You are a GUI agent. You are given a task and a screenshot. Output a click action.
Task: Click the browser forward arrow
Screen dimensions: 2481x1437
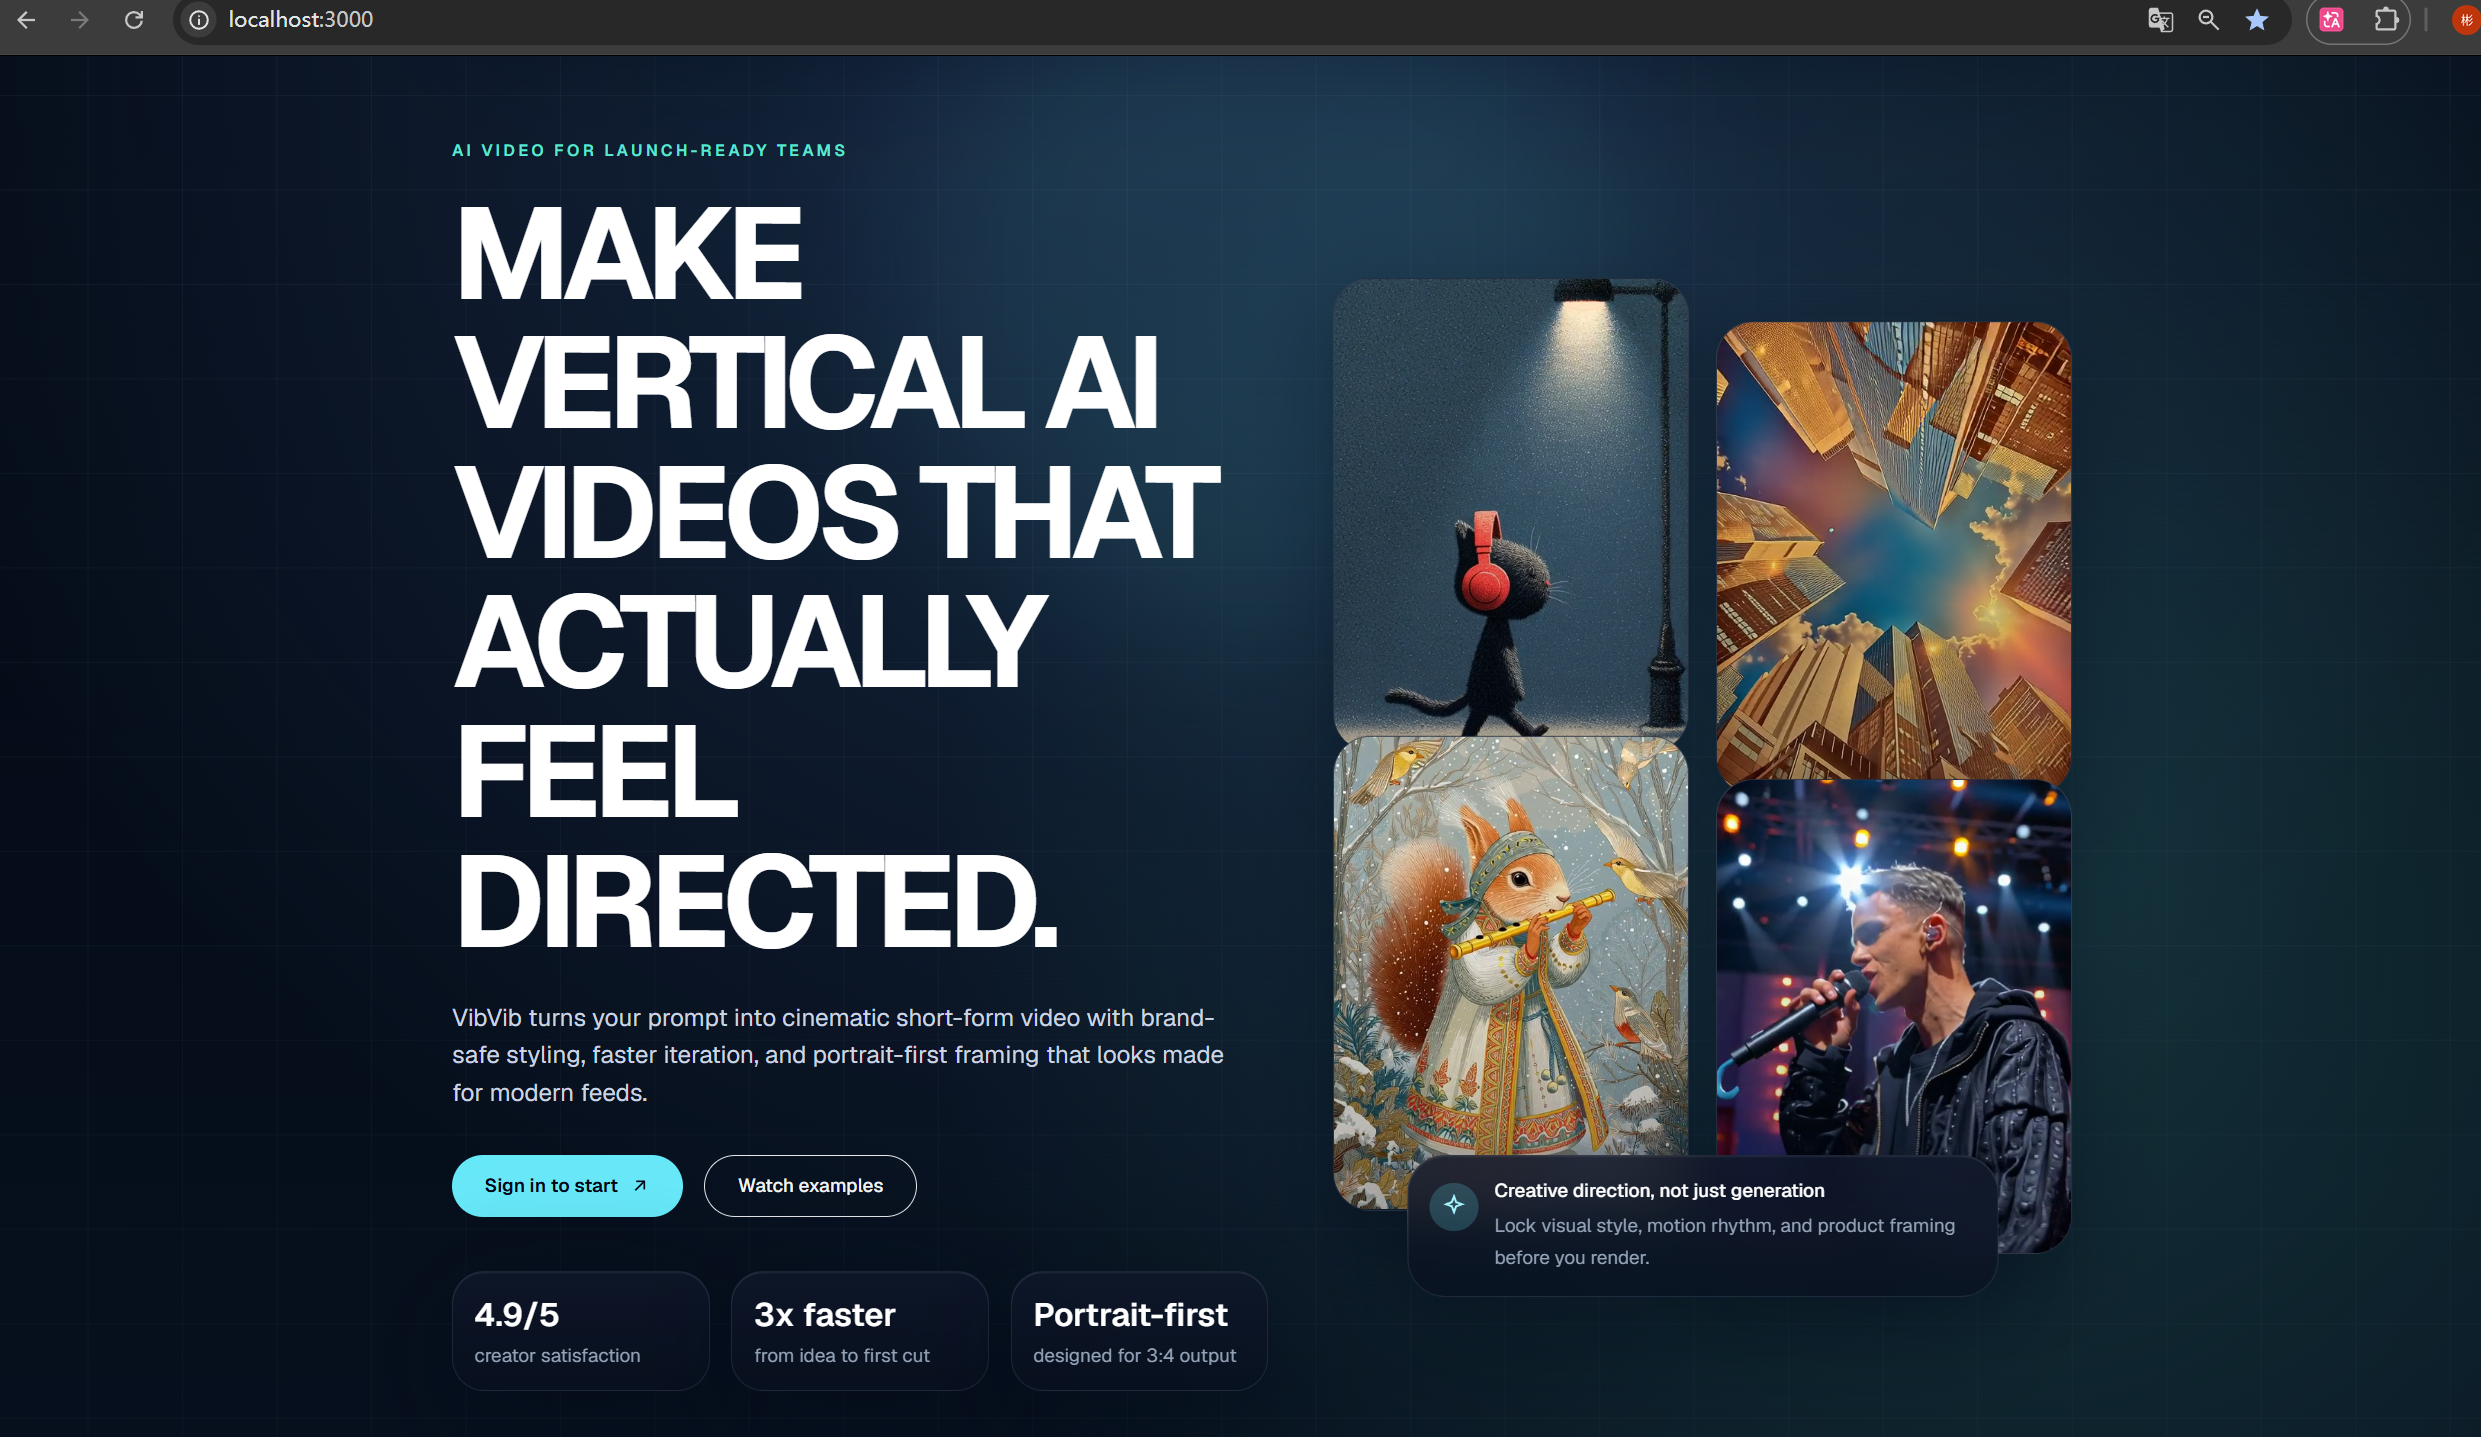pos(80,20)
